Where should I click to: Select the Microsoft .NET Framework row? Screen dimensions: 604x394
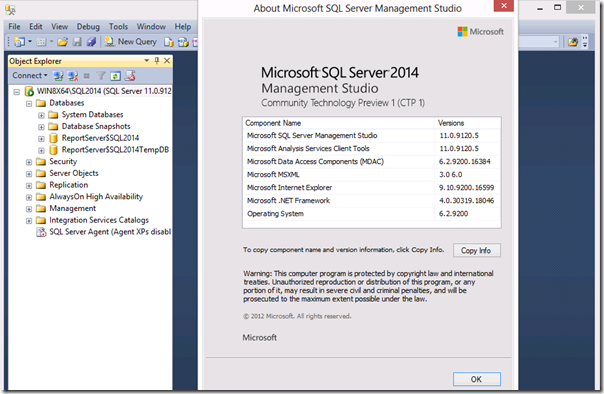[x=372, y=201]
